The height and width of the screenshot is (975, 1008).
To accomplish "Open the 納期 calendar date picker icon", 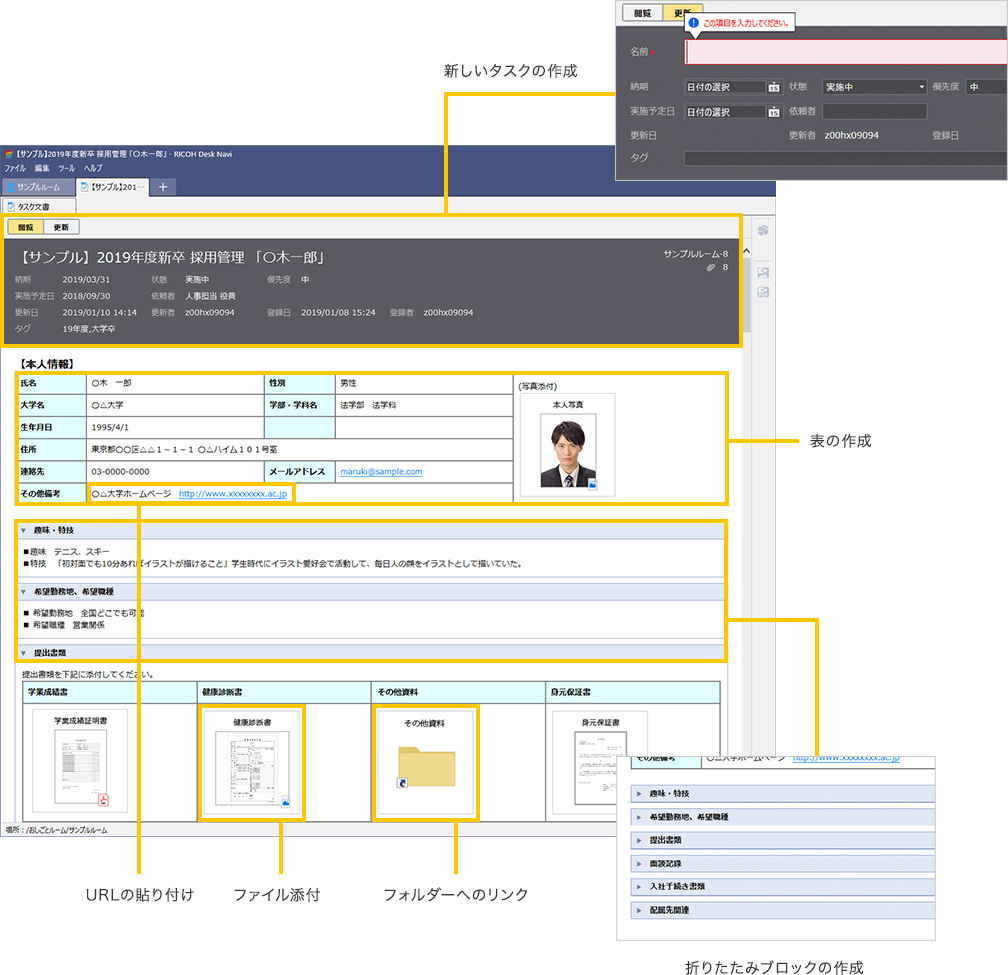I will (x=773, y=88).
